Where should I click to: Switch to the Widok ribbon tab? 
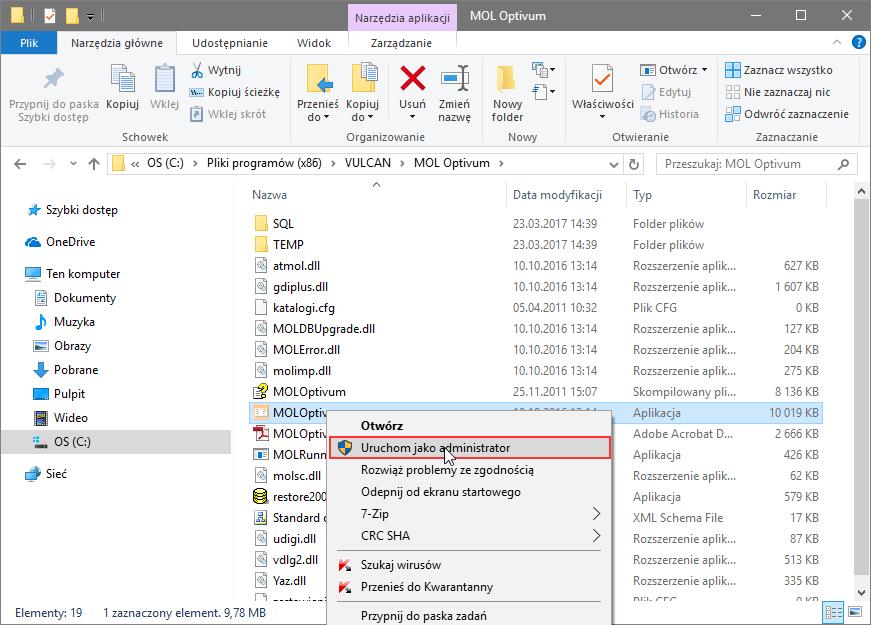pos(314,43)
